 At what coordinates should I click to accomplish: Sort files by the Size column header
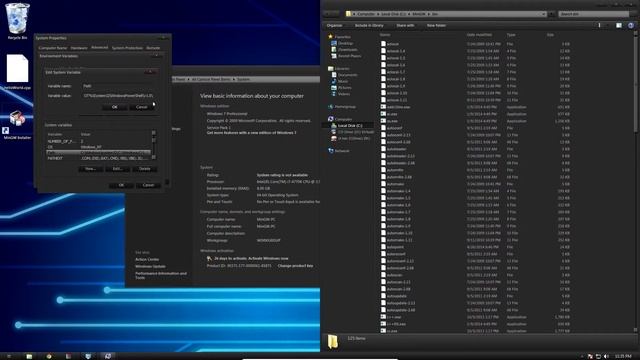point(550,35)
